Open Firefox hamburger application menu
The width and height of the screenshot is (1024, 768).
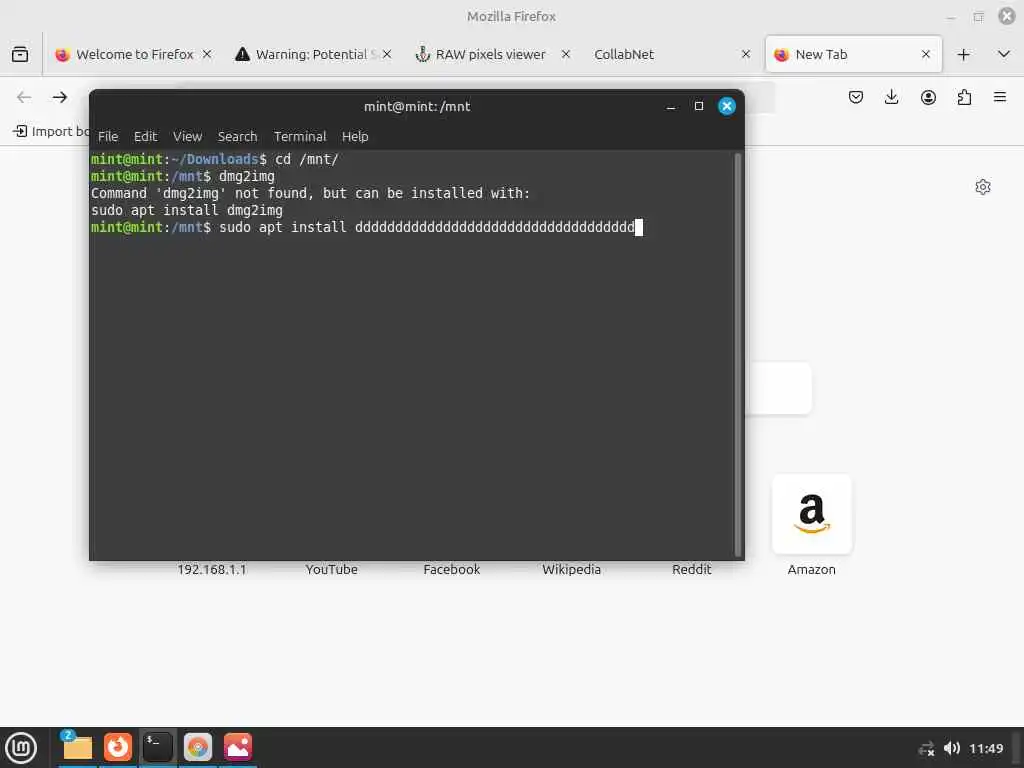1000,97
